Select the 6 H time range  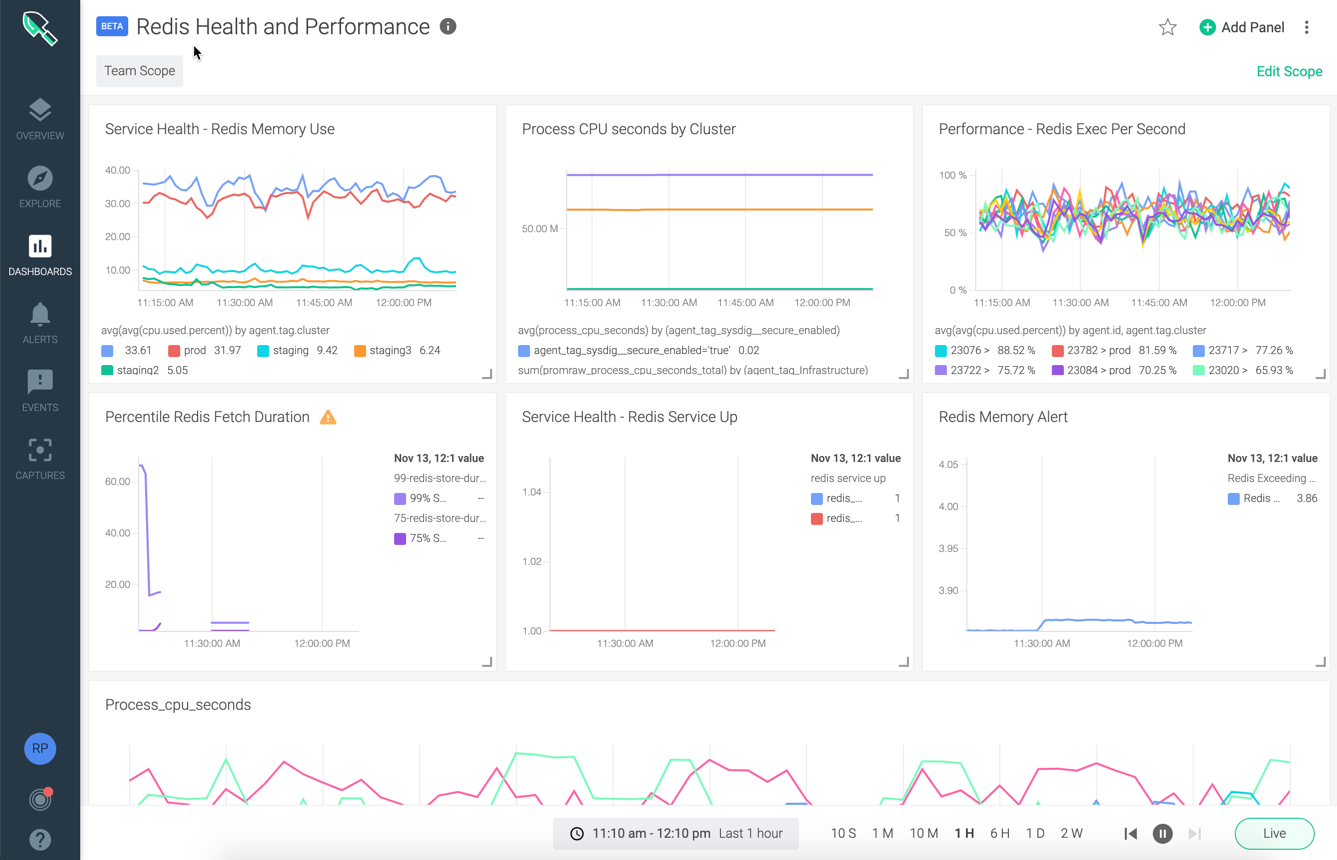pyautogui.click(x=1000, y=833)
